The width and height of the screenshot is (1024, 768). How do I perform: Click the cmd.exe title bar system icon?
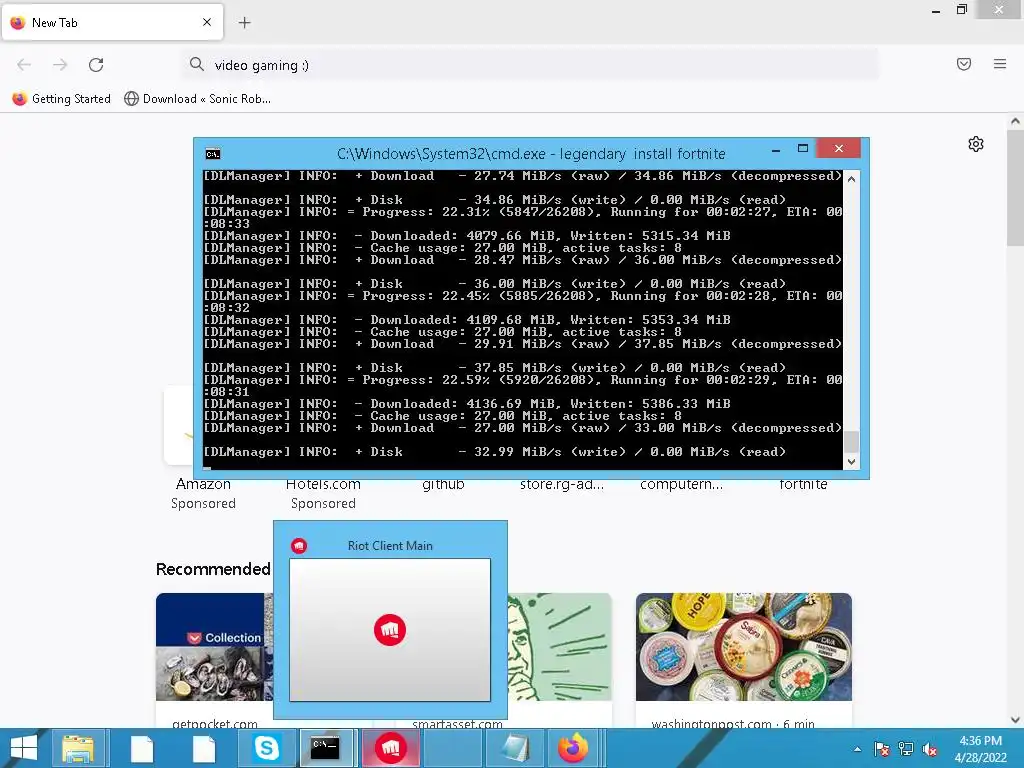[213, 154]
